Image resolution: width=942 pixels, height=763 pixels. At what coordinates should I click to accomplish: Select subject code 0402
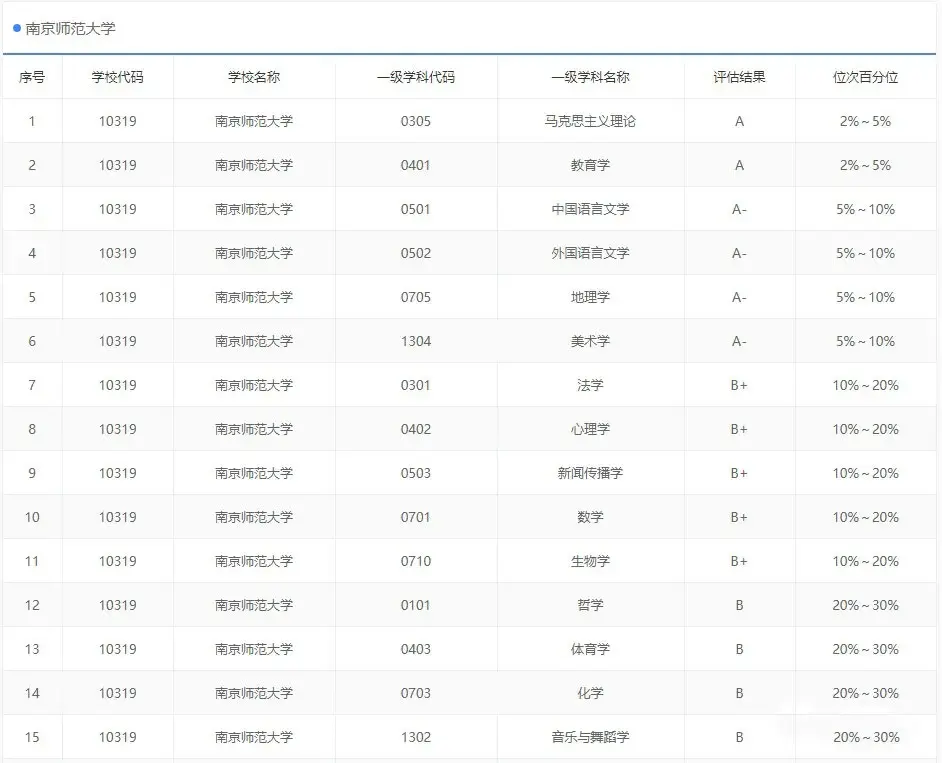(416, 429)
